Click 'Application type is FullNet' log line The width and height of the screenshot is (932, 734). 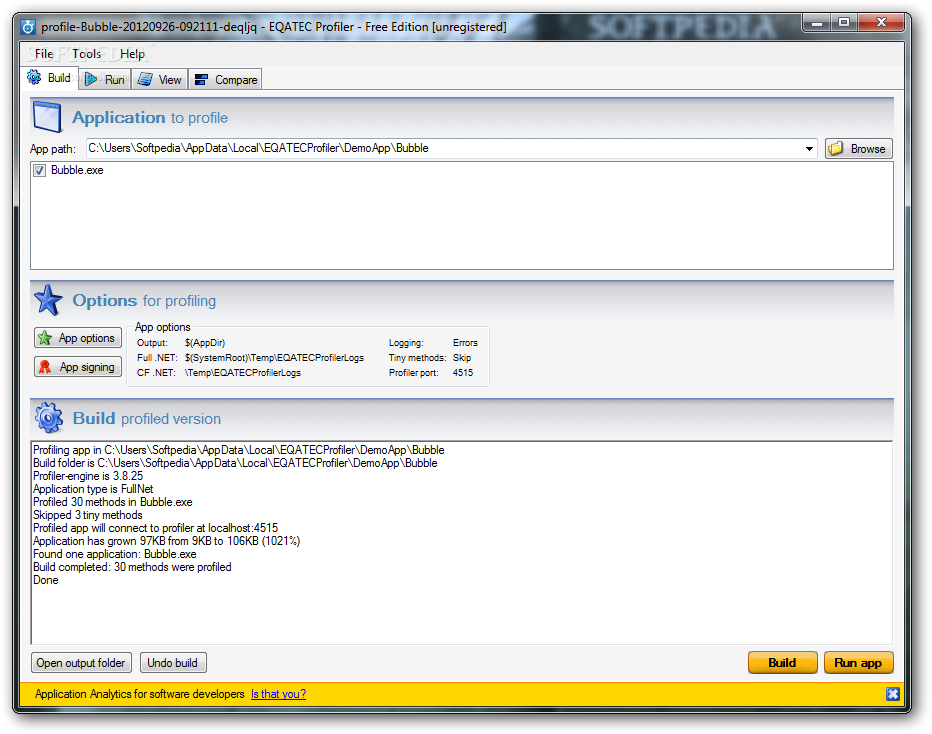[x=93, y=489]
